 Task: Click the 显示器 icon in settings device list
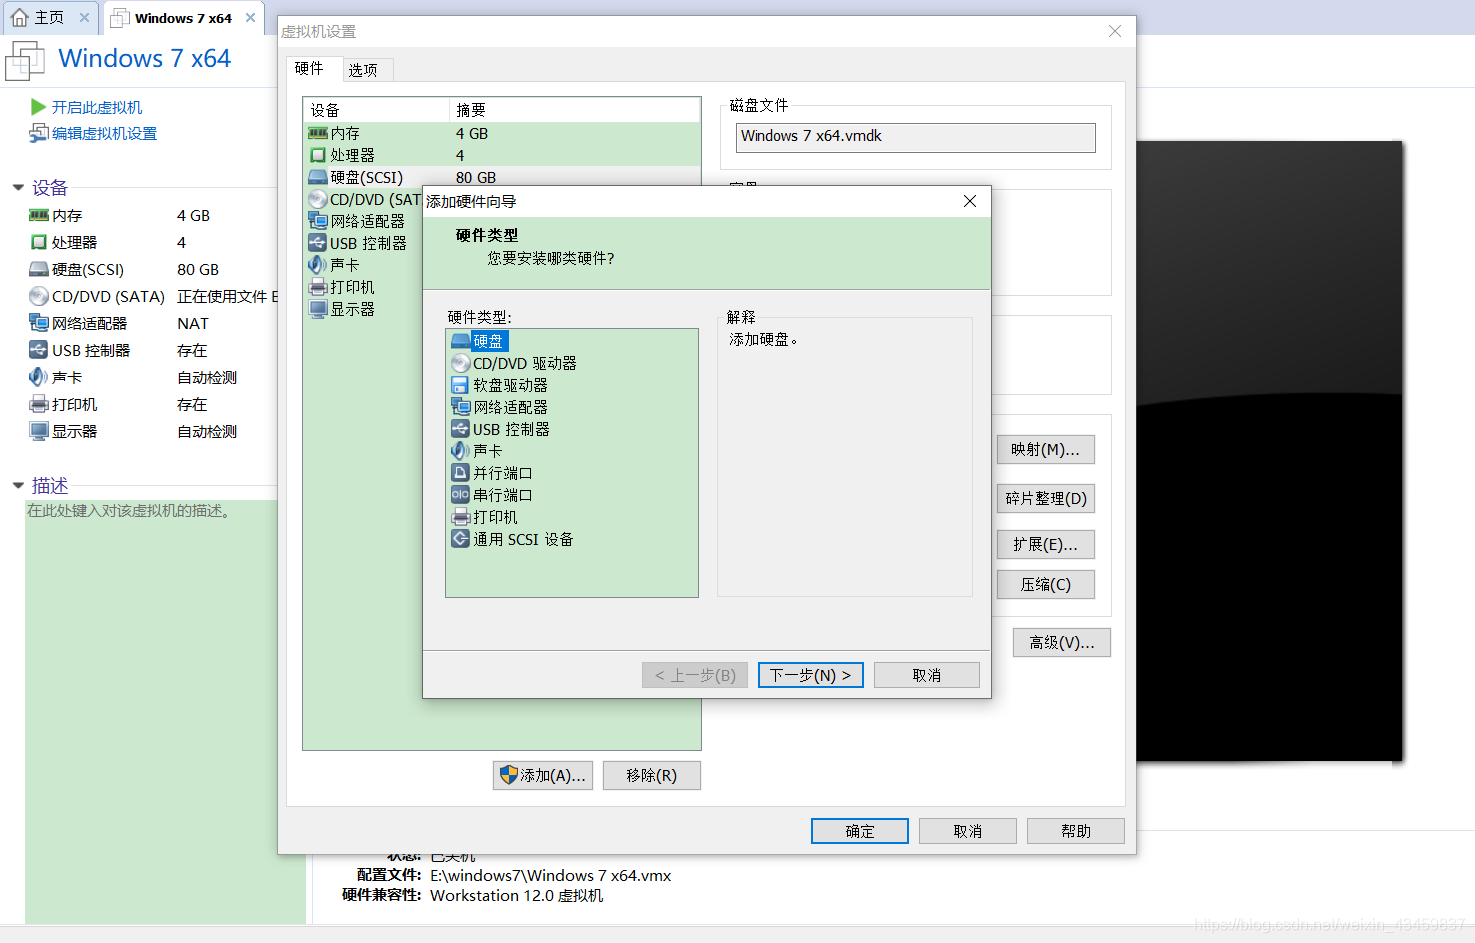click(318, 309)
